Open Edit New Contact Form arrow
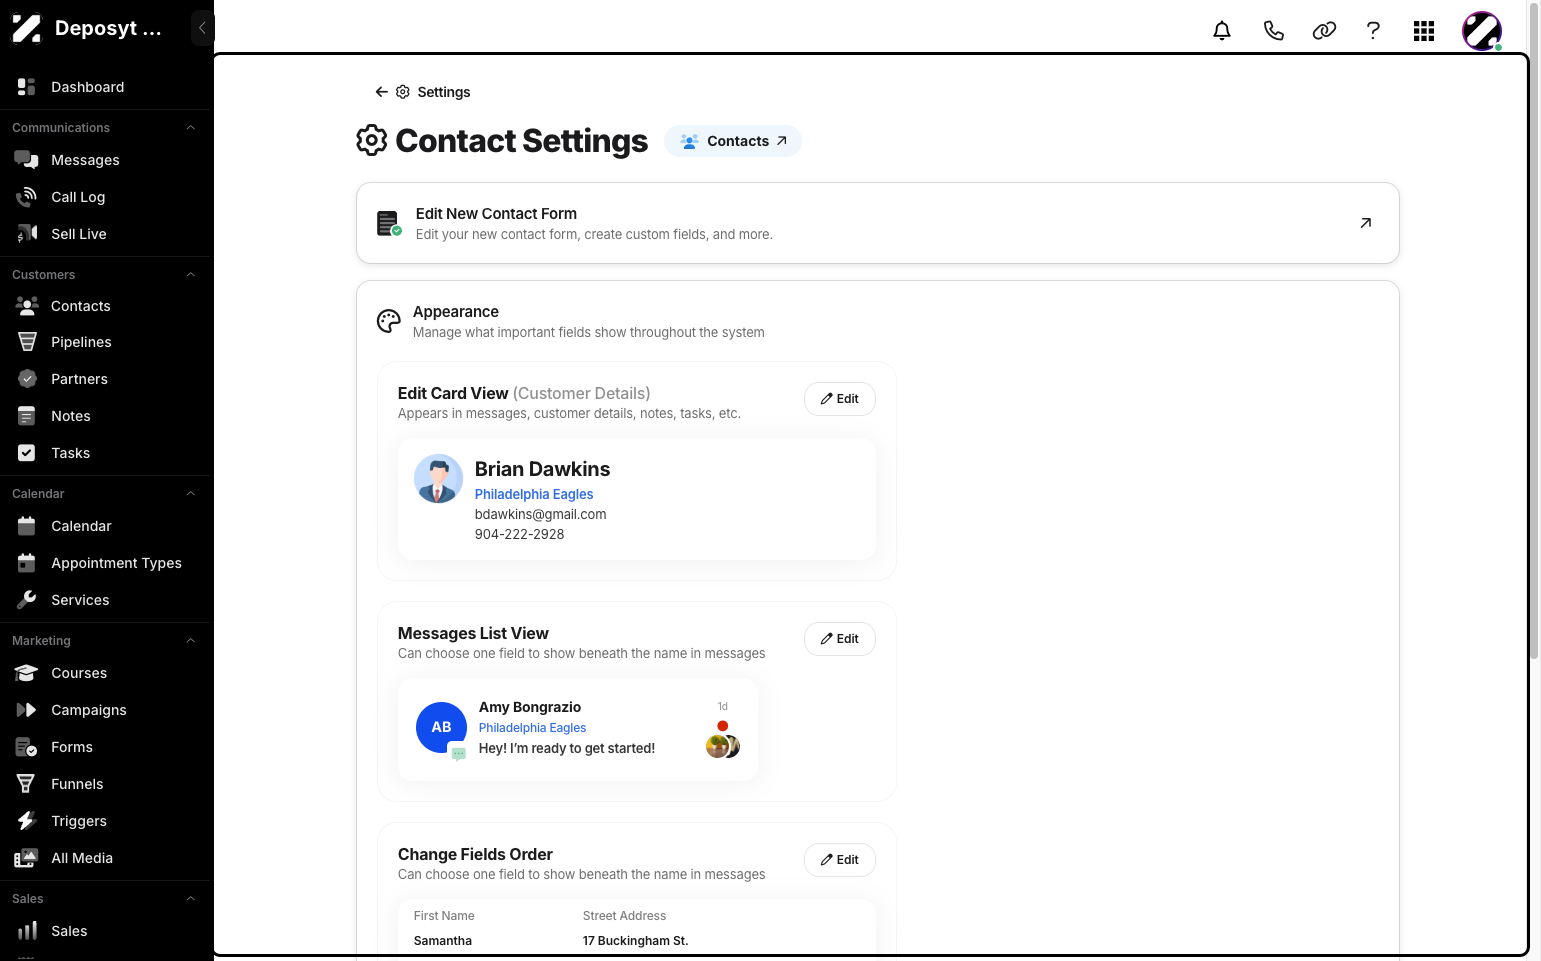The height and width of the screenshot is (961, 1541). pyautogui.click(x=1365, y=223)
